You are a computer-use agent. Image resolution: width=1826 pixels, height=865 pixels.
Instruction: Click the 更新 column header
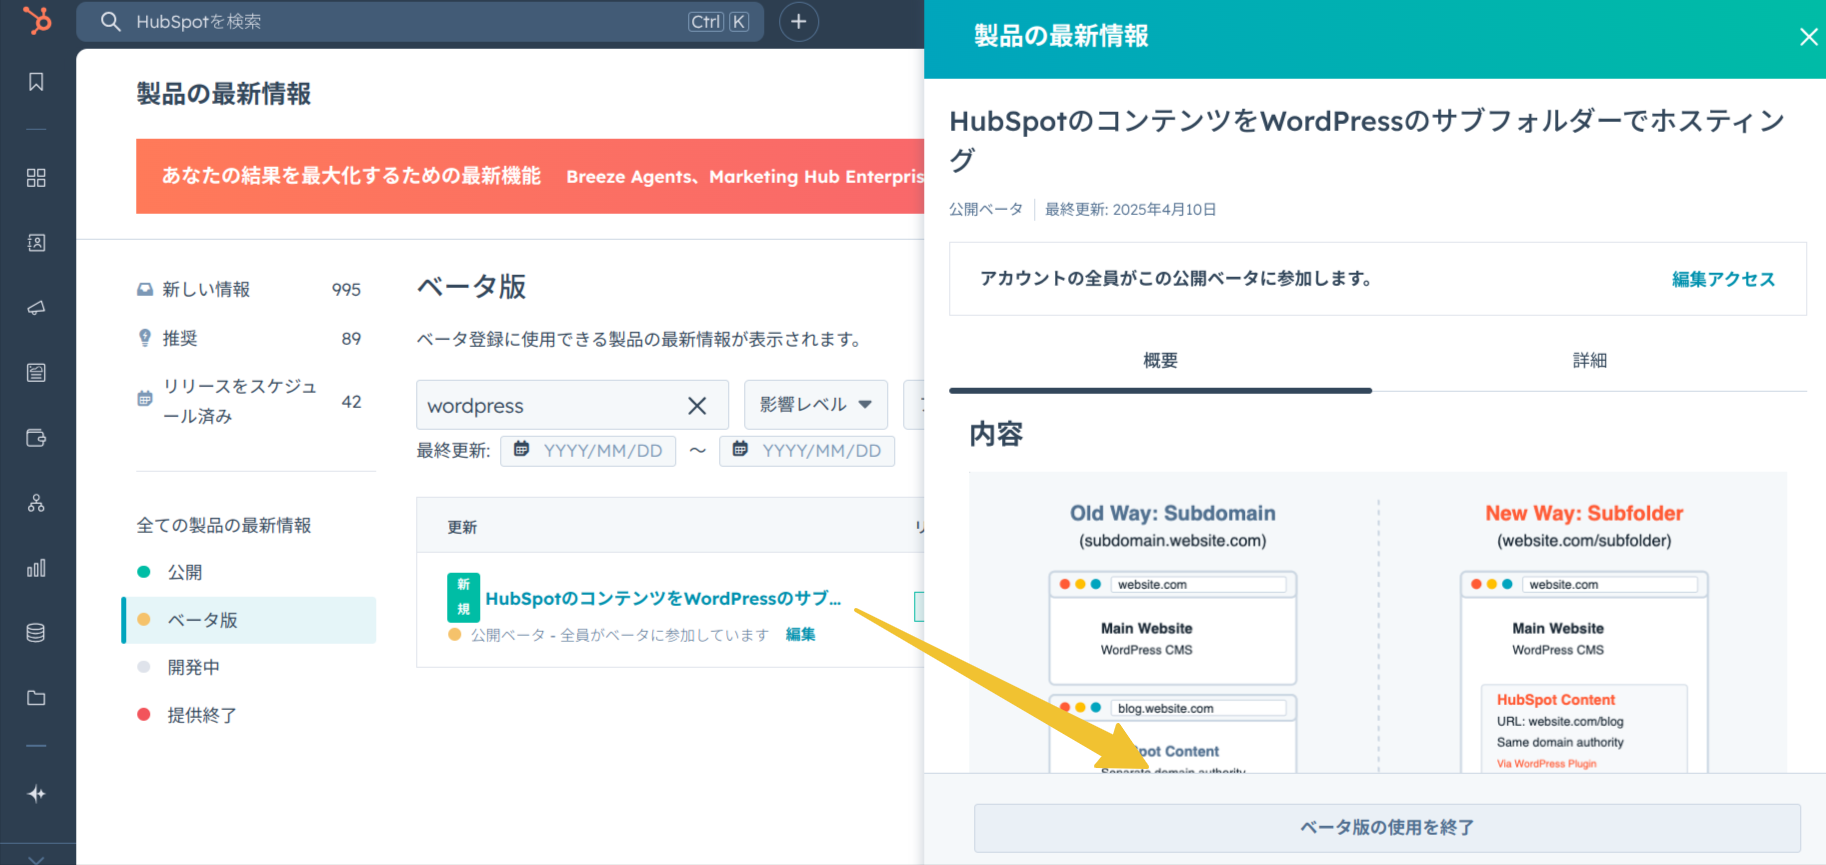pyautogui.click(x=462, y=527)
